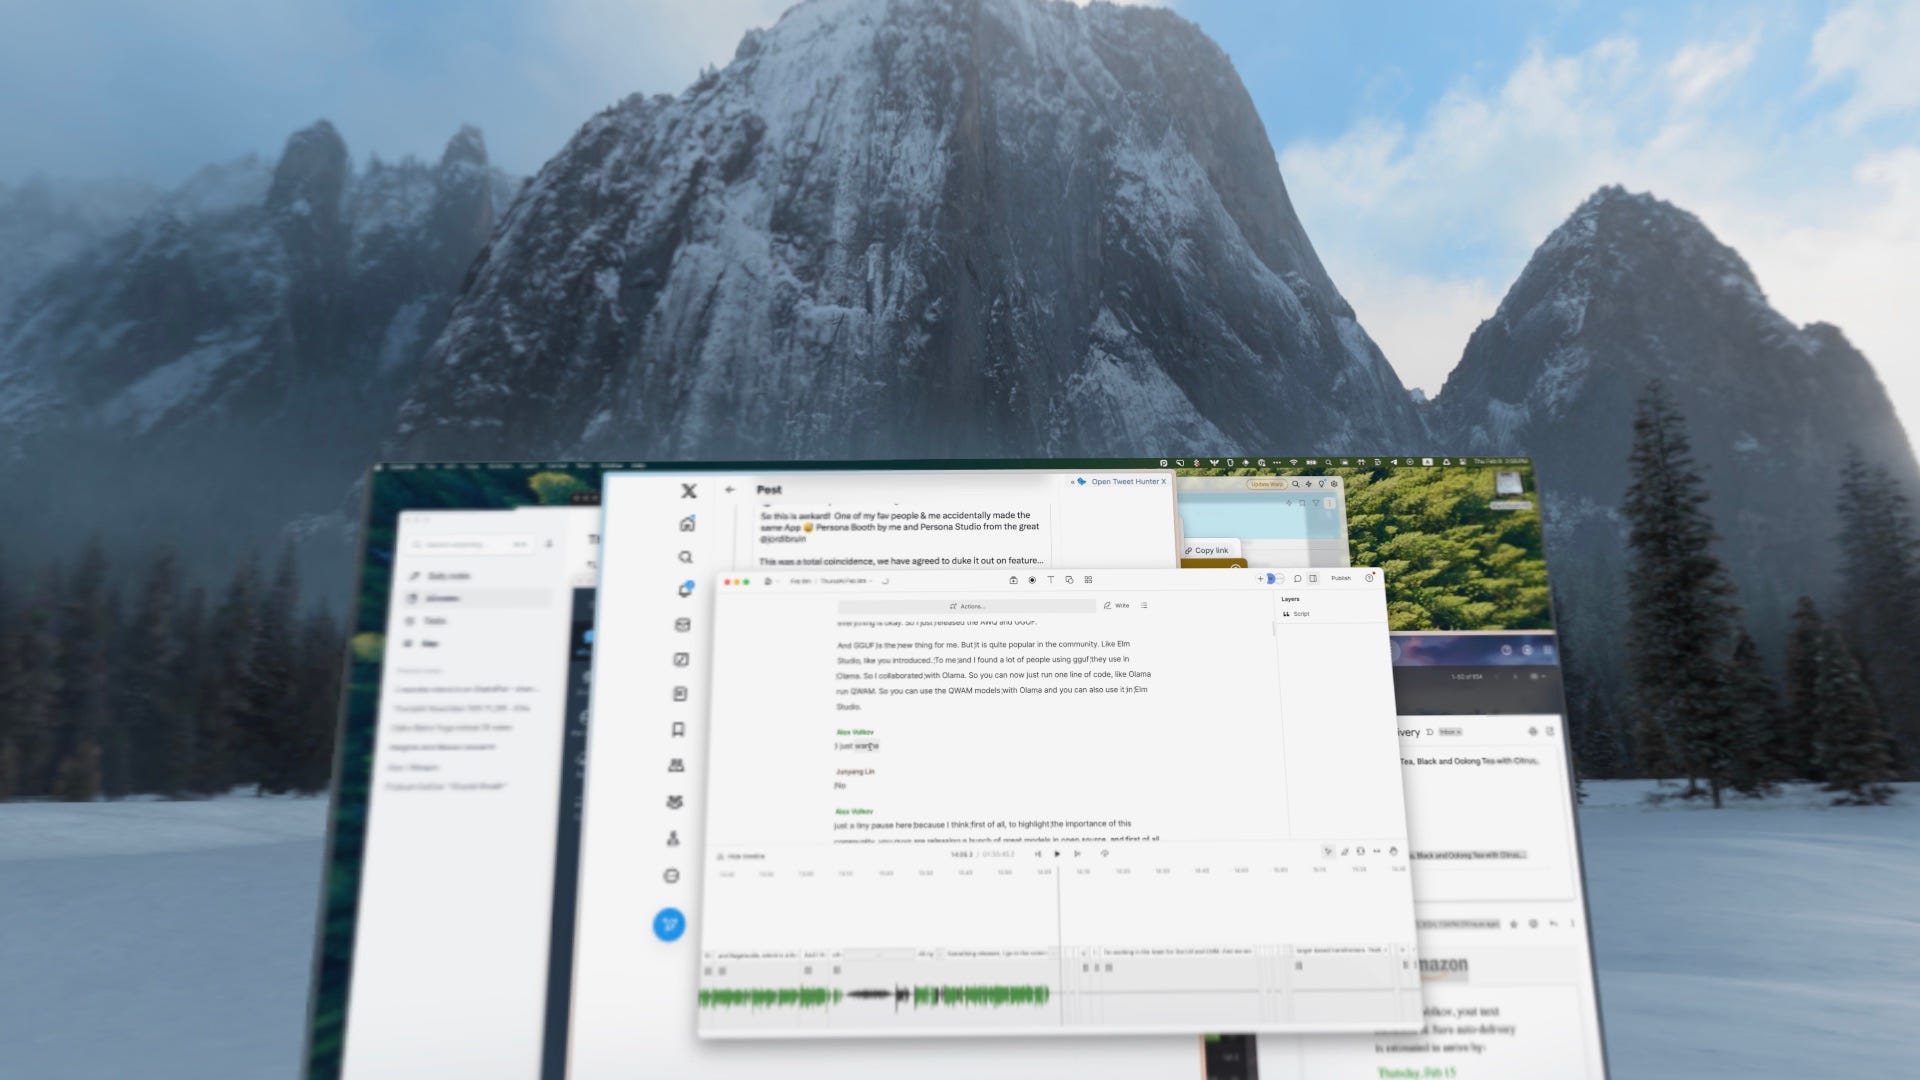Click the Record toolbar icon

tap(1032, 580)
